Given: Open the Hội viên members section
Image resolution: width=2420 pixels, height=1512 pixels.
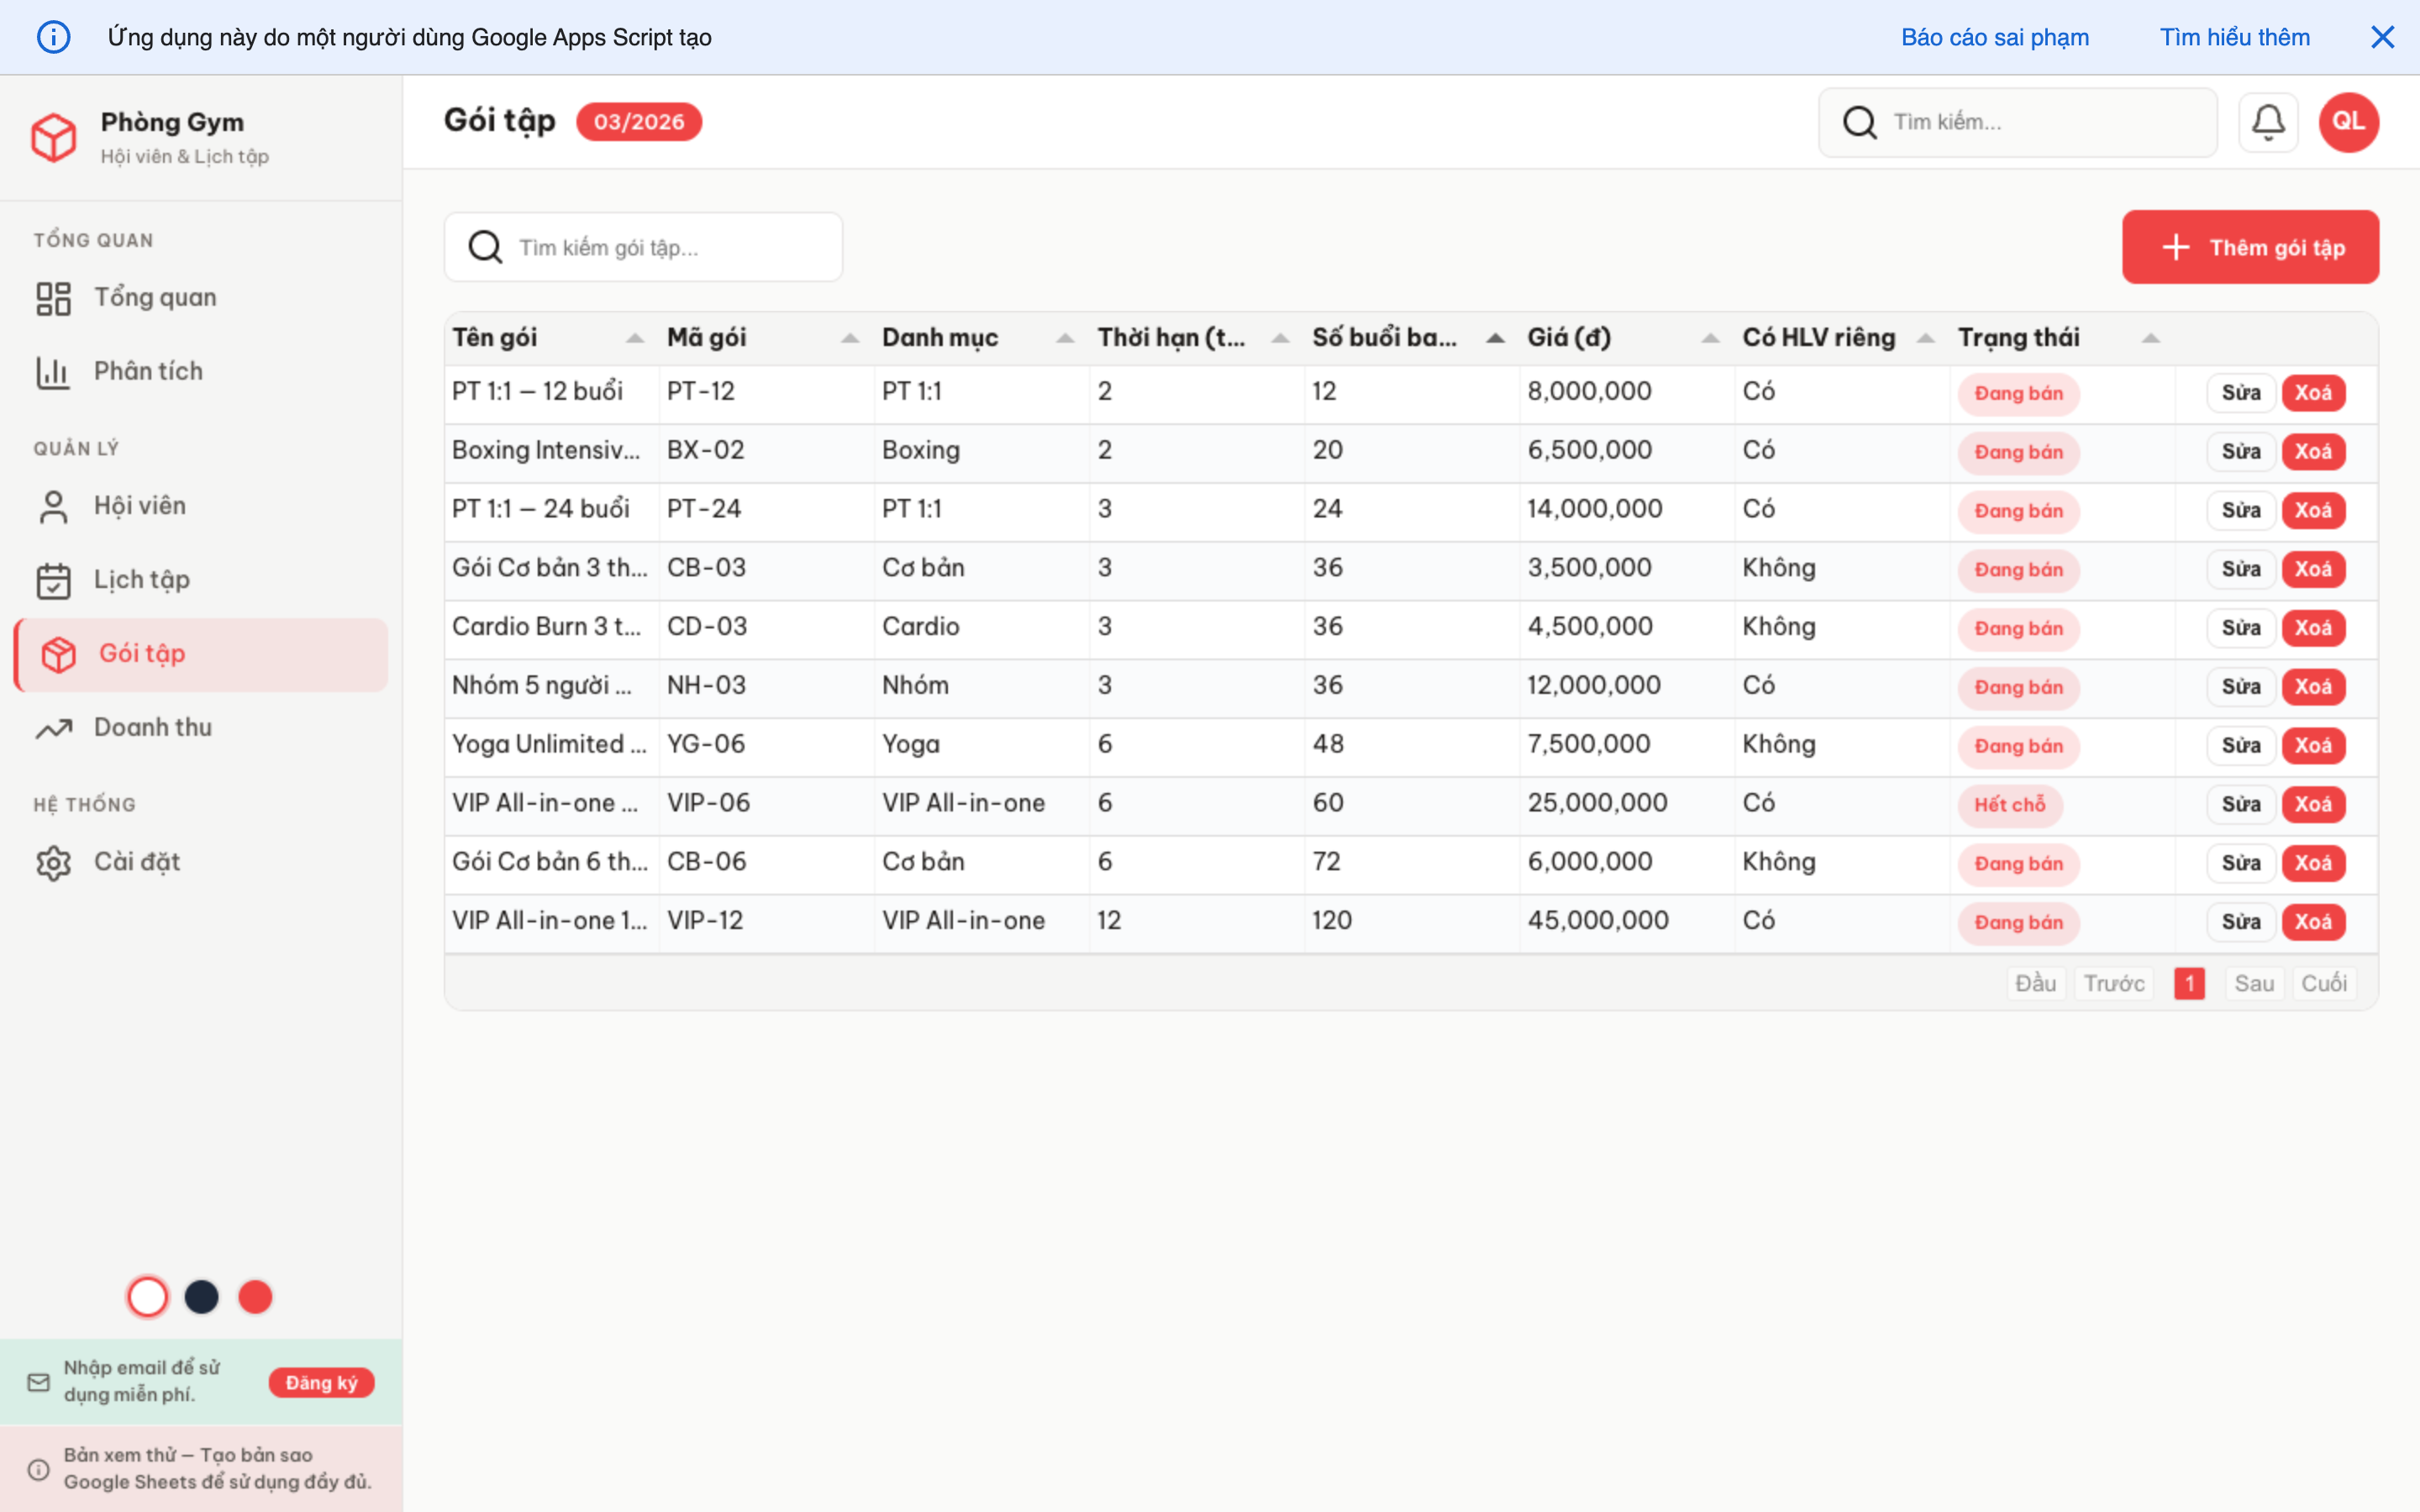Looking at the screenshot, I should 54,505.
